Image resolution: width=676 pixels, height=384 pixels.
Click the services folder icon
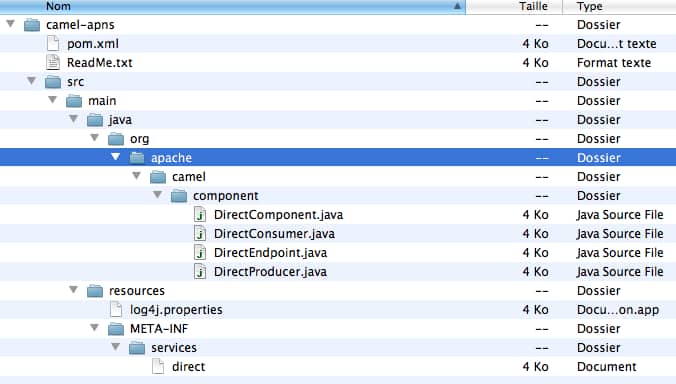click(x=137, y=348)
